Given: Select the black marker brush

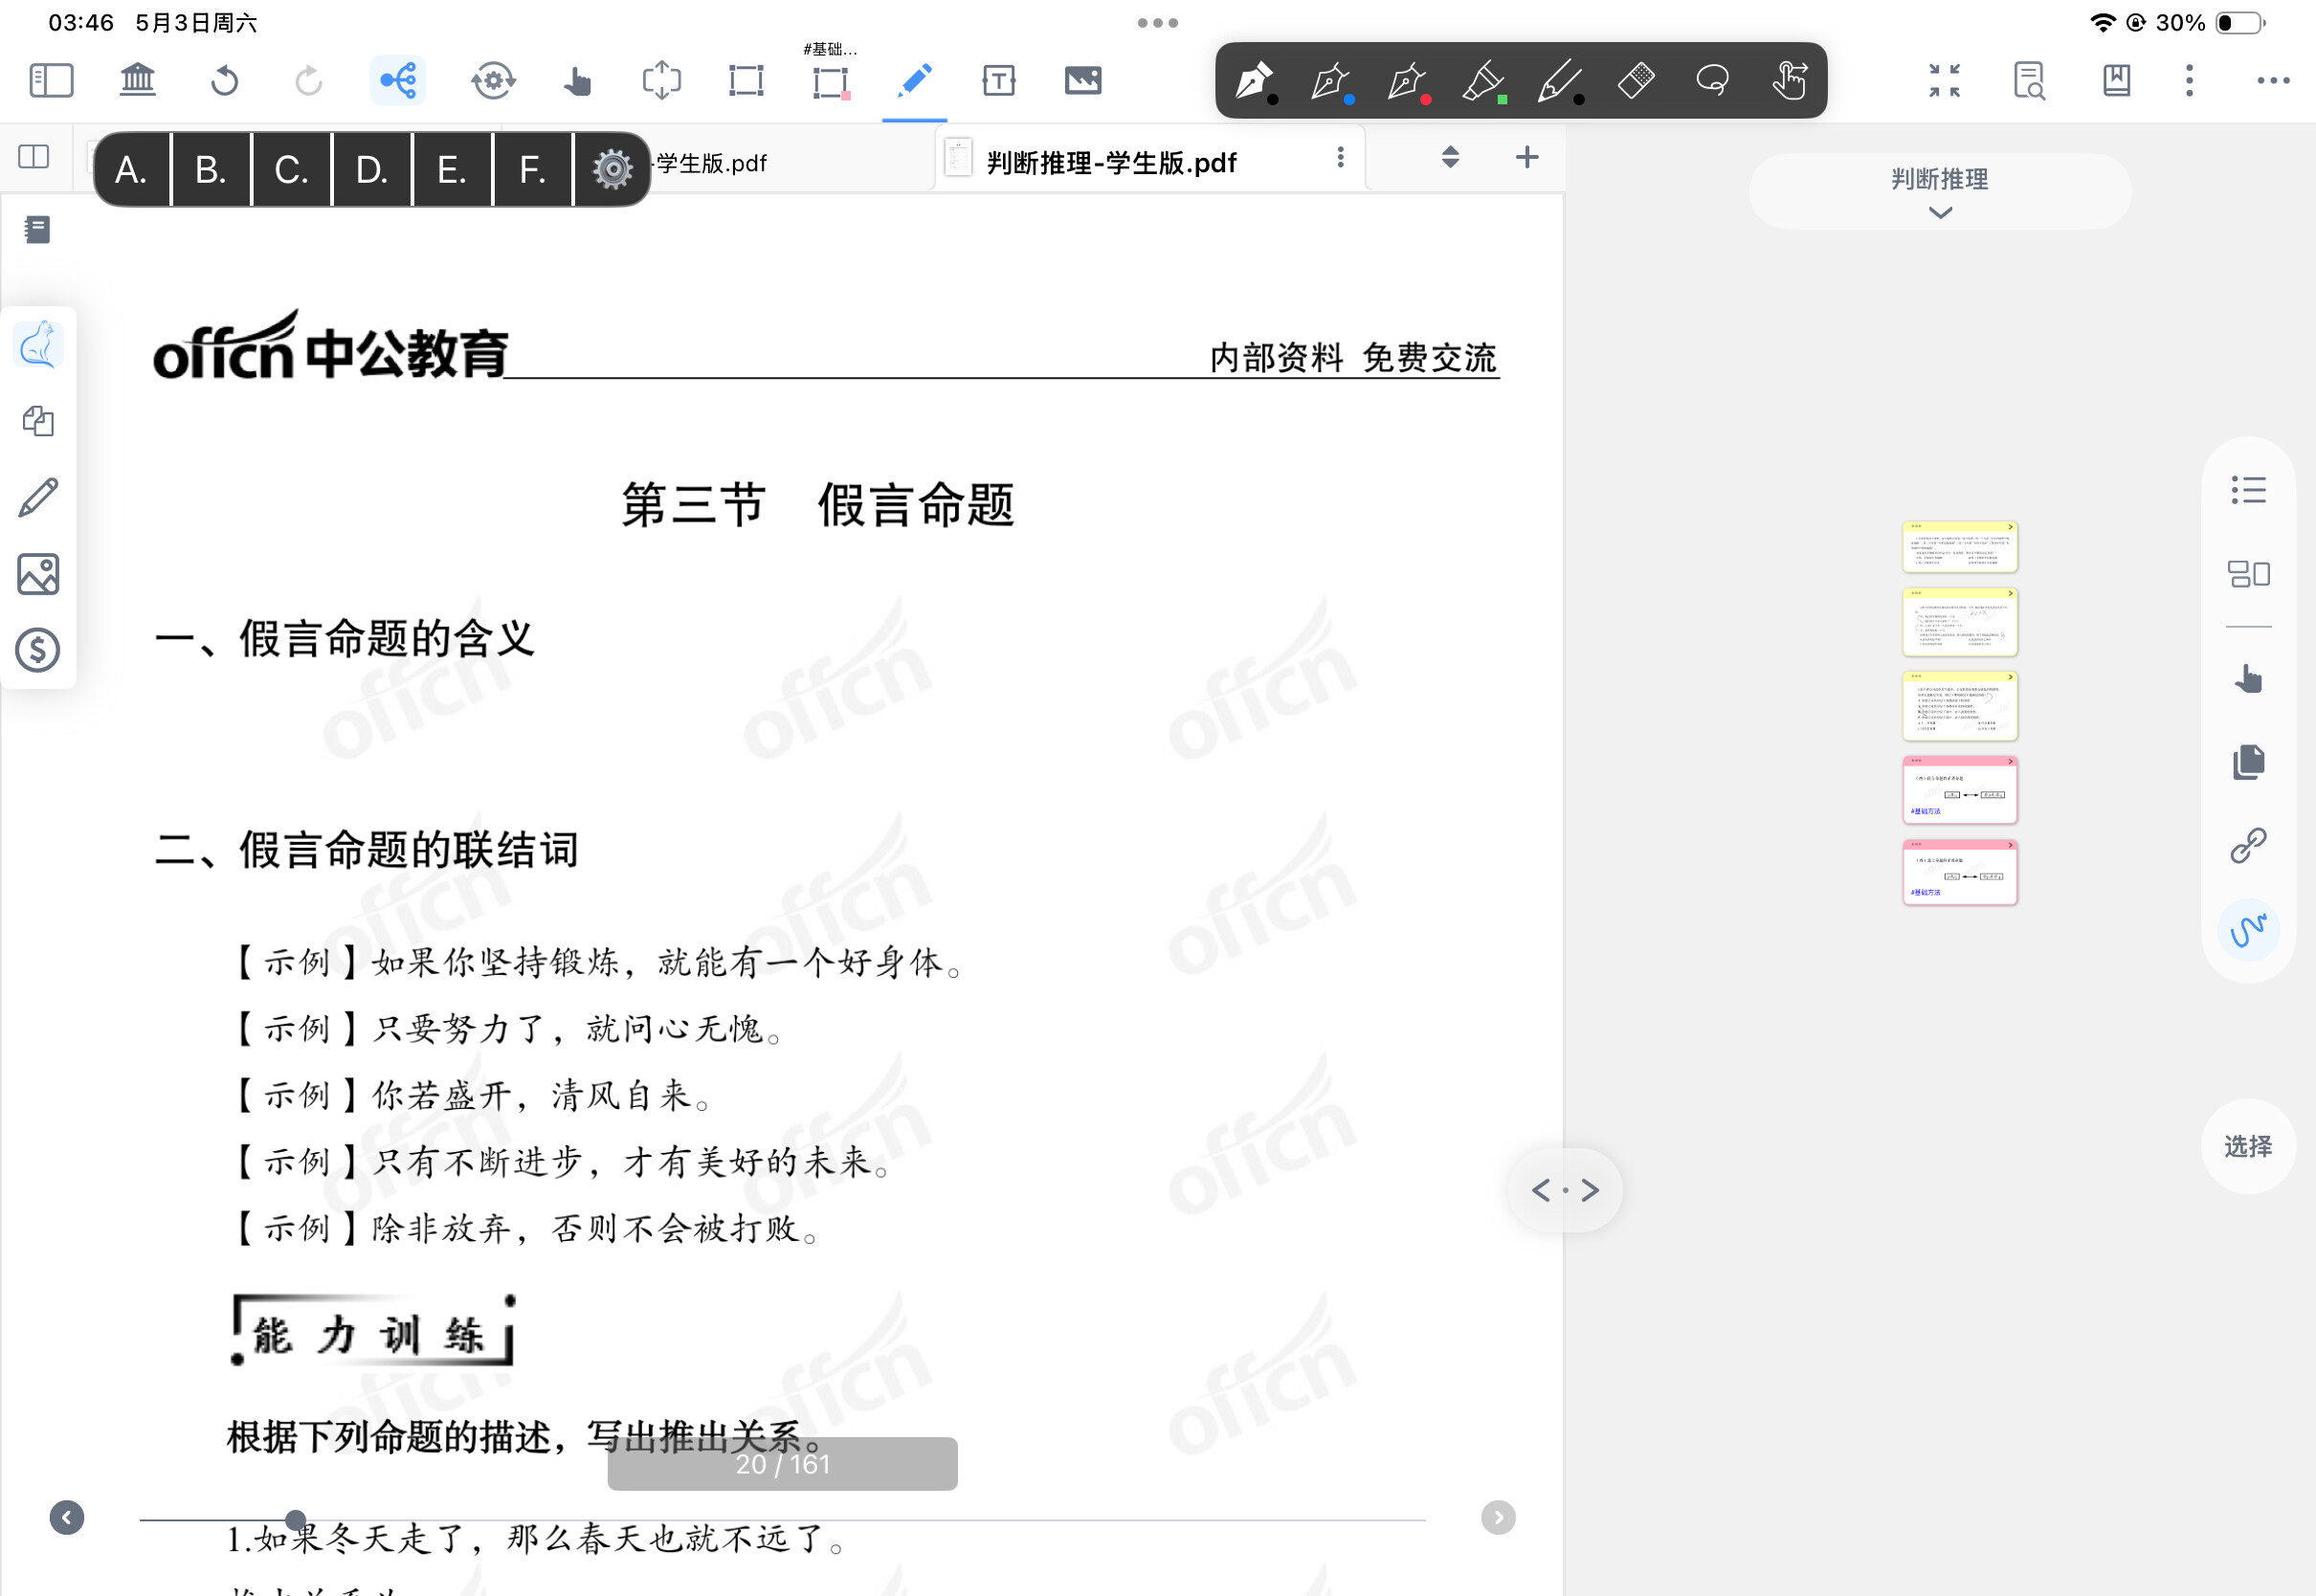Looking at the screenshot, I should pos(1560,80).
